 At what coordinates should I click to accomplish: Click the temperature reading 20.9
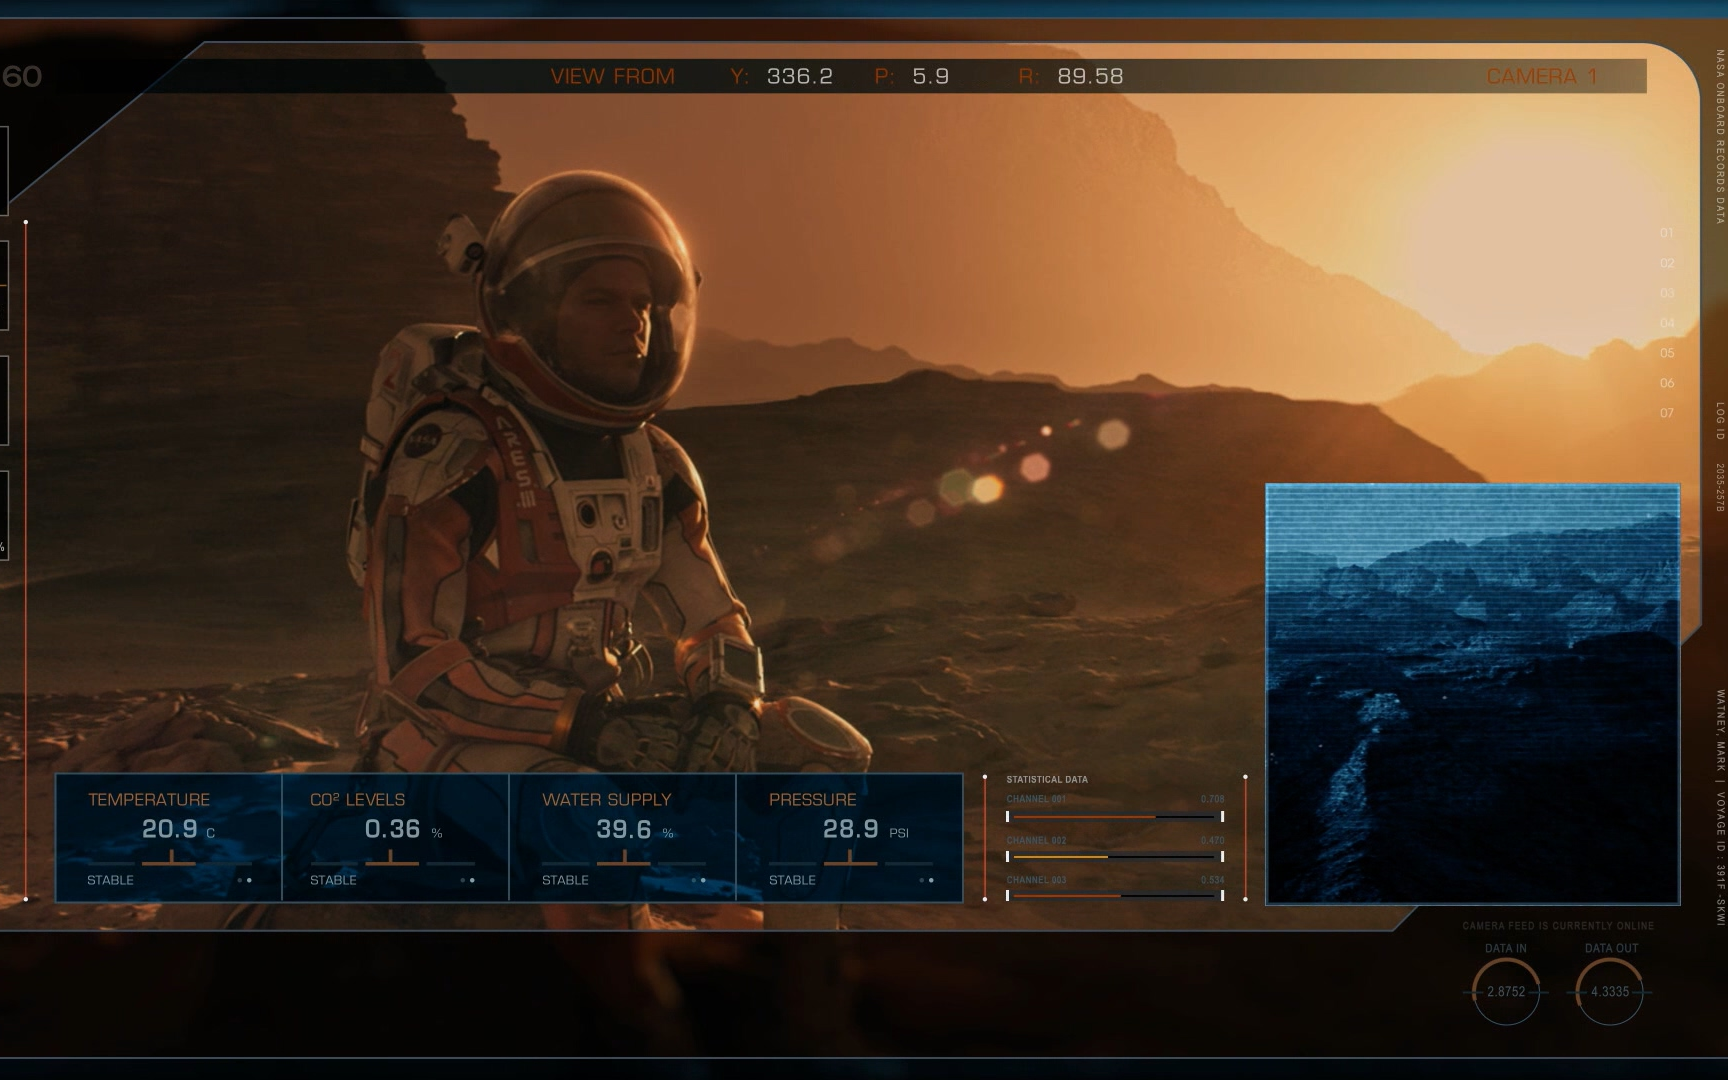click(169, 829)
